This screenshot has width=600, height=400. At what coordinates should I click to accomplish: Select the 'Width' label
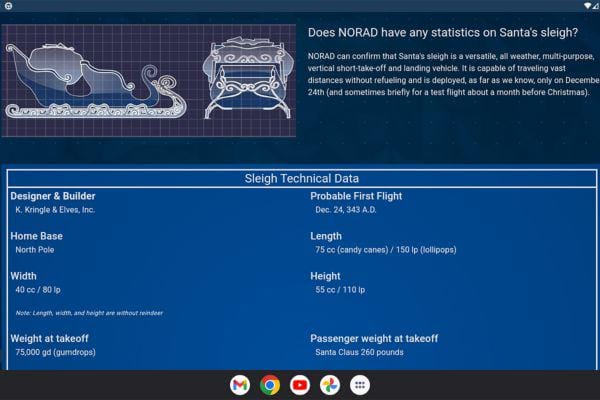pos(23,276)
